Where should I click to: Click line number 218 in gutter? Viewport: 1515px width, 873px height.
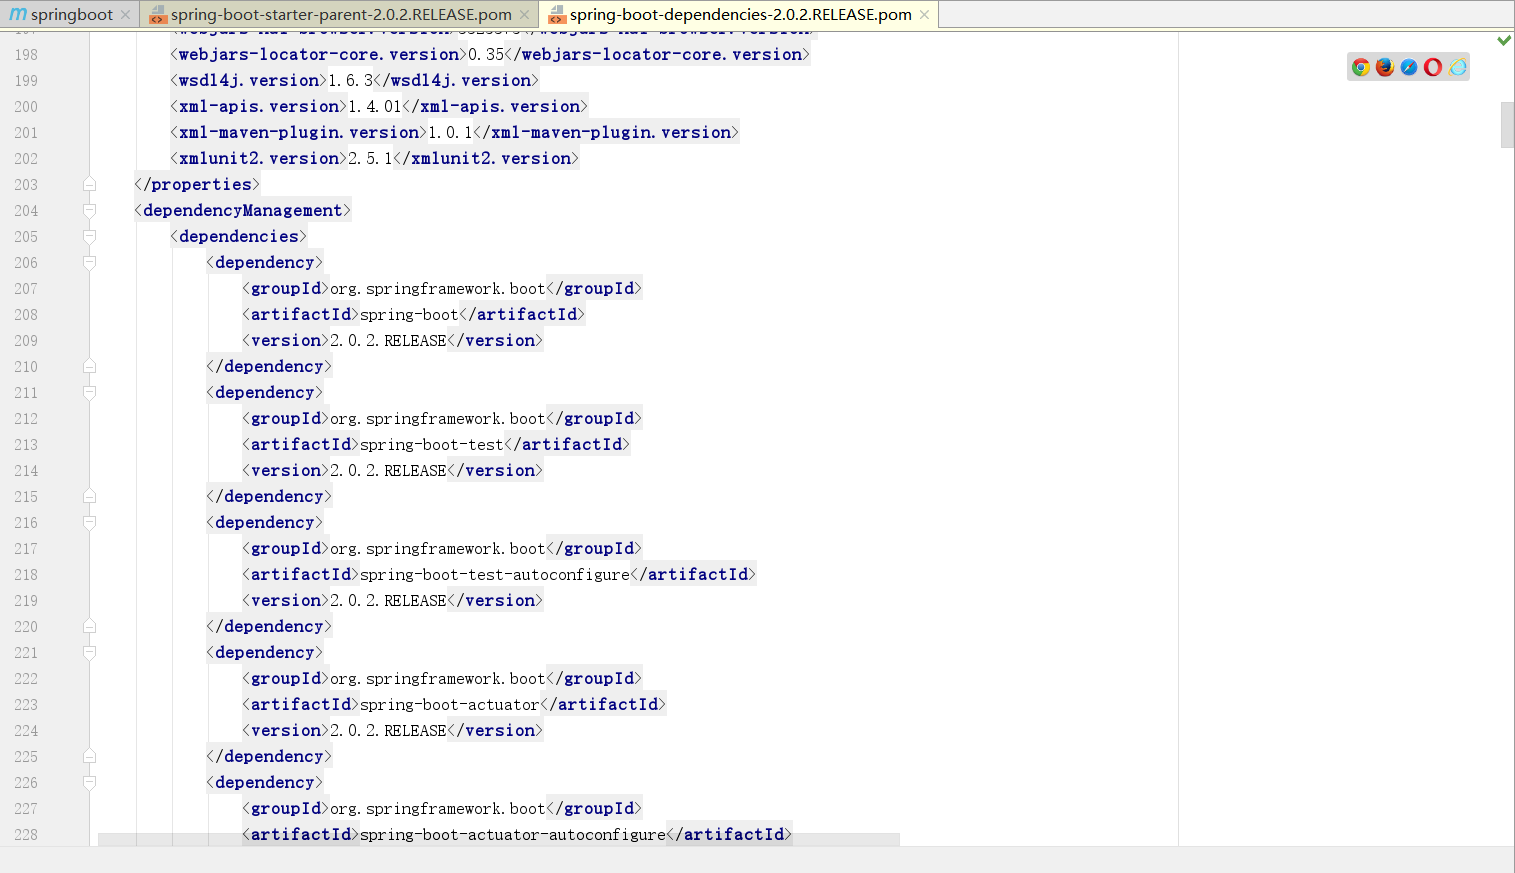pyautogui.click(x=26, y=574)
